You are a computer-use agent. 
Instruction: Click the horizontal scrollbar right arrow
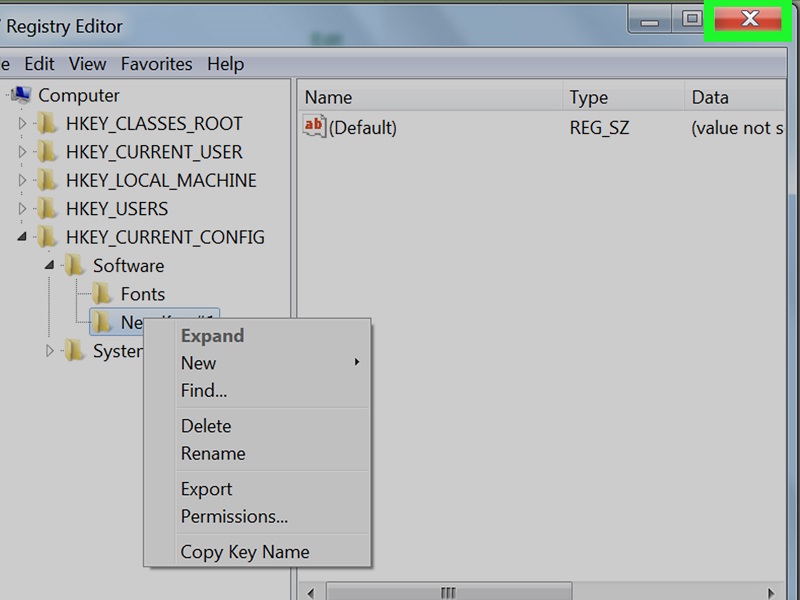coord(772,593)
